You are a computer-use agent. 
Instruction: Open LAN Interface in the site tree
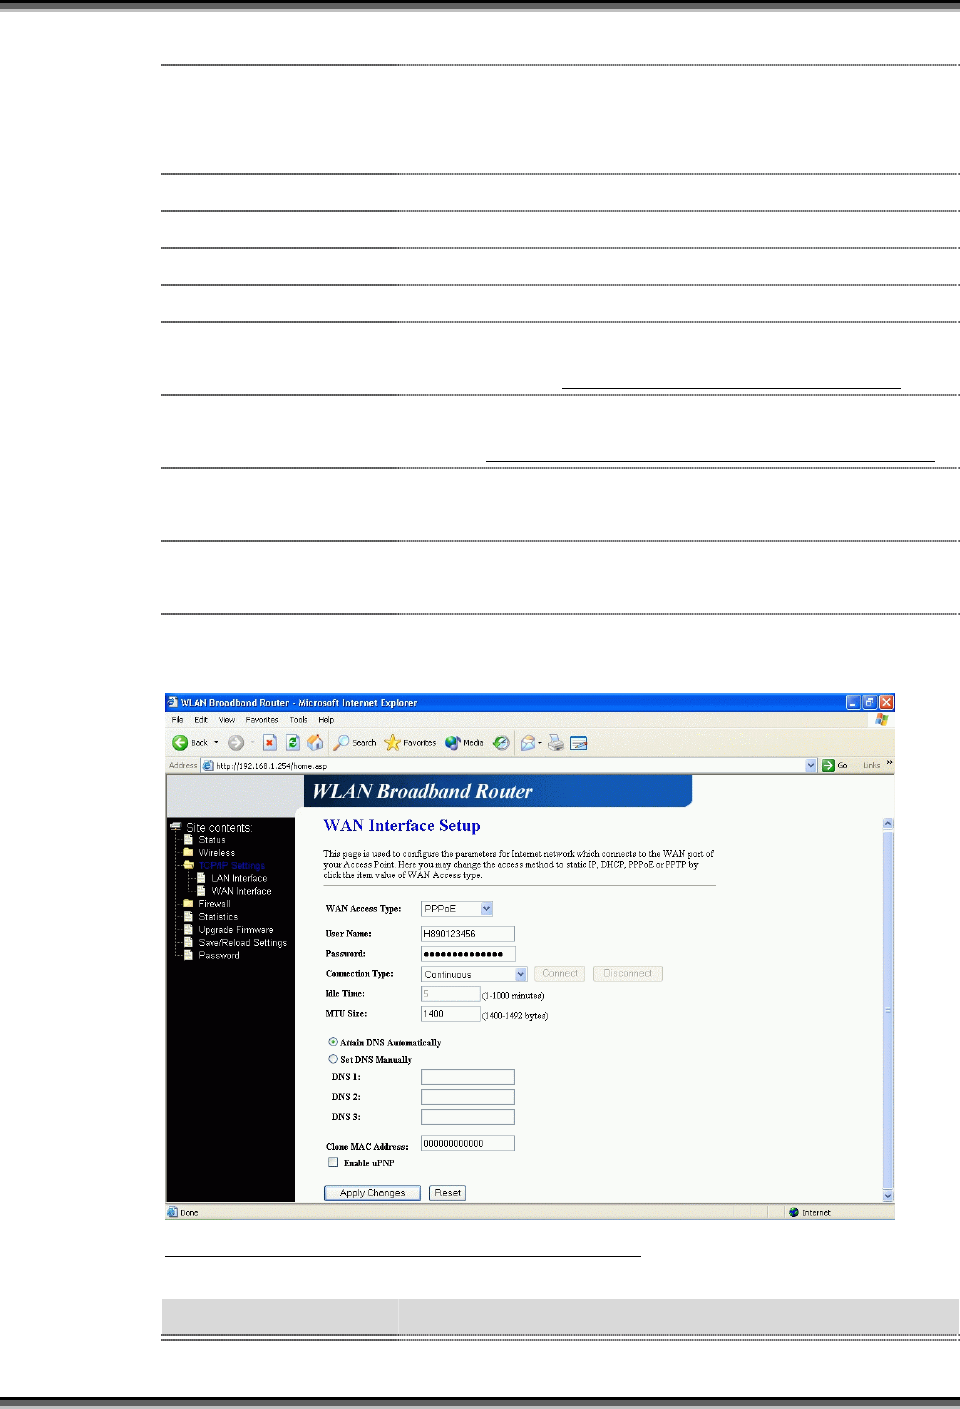(239, 879)
